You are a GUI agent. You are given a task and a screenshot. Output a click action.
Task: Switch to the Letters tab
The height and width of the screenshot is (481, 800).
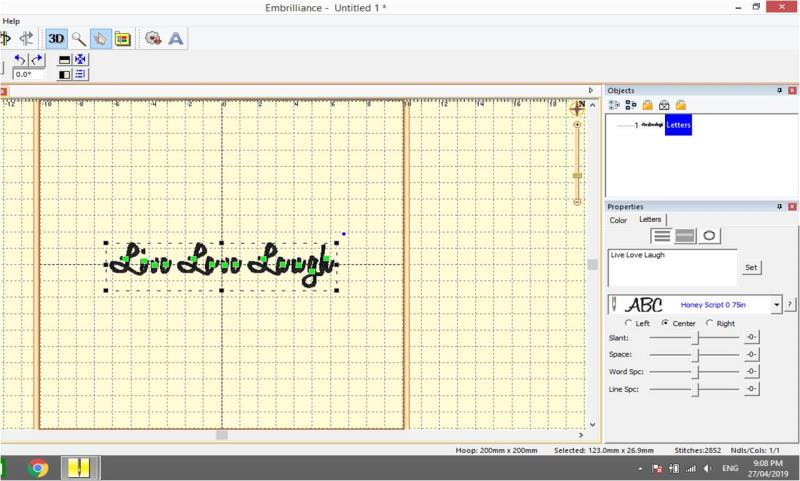[650, 219]
